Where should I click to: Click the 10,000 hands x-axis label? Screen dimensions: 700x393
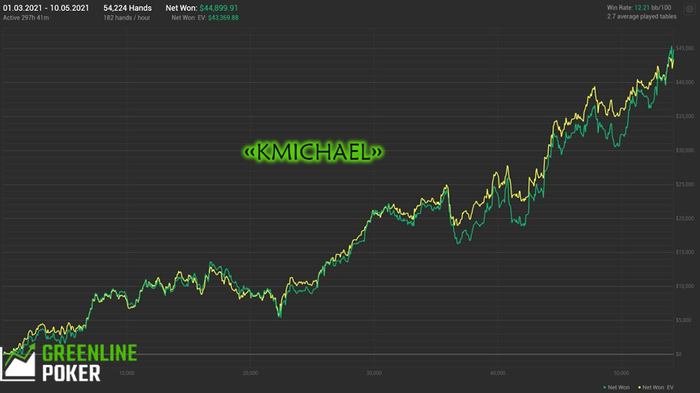click(x=127, y=373)
